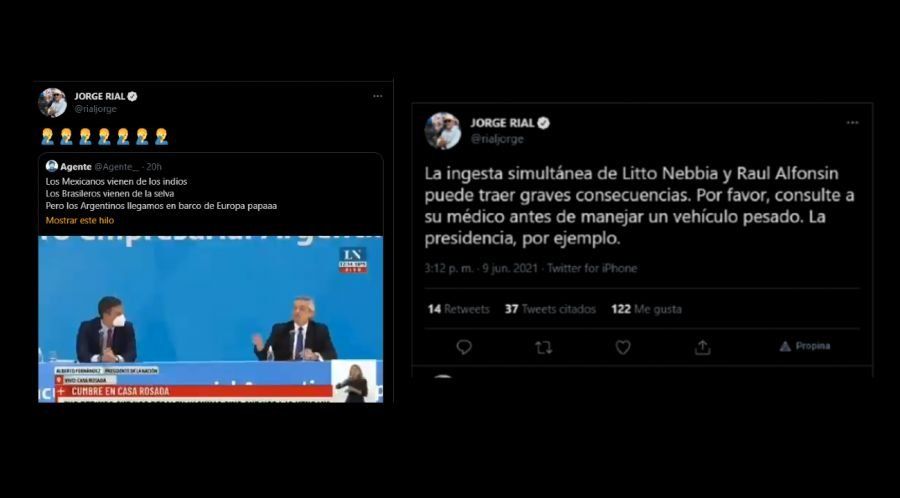Open quoted Agente user avatar
900x498 pixels.
pos(52,166)
